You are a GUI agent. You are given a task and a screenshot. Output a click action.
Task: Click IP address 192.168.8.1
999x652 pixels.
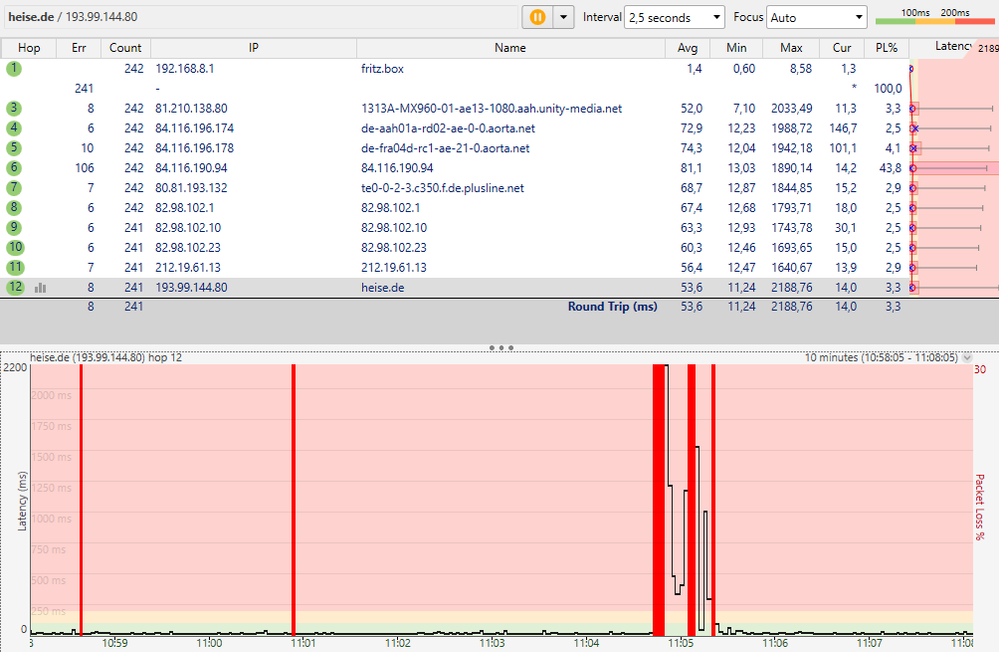tap(185, 69)
